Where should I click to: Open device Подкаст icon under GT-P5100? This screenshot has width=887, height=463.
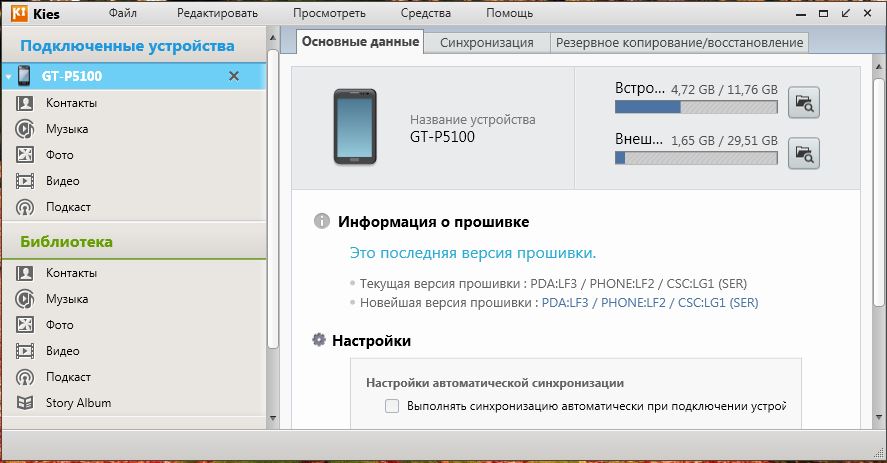tap(24, 207)
